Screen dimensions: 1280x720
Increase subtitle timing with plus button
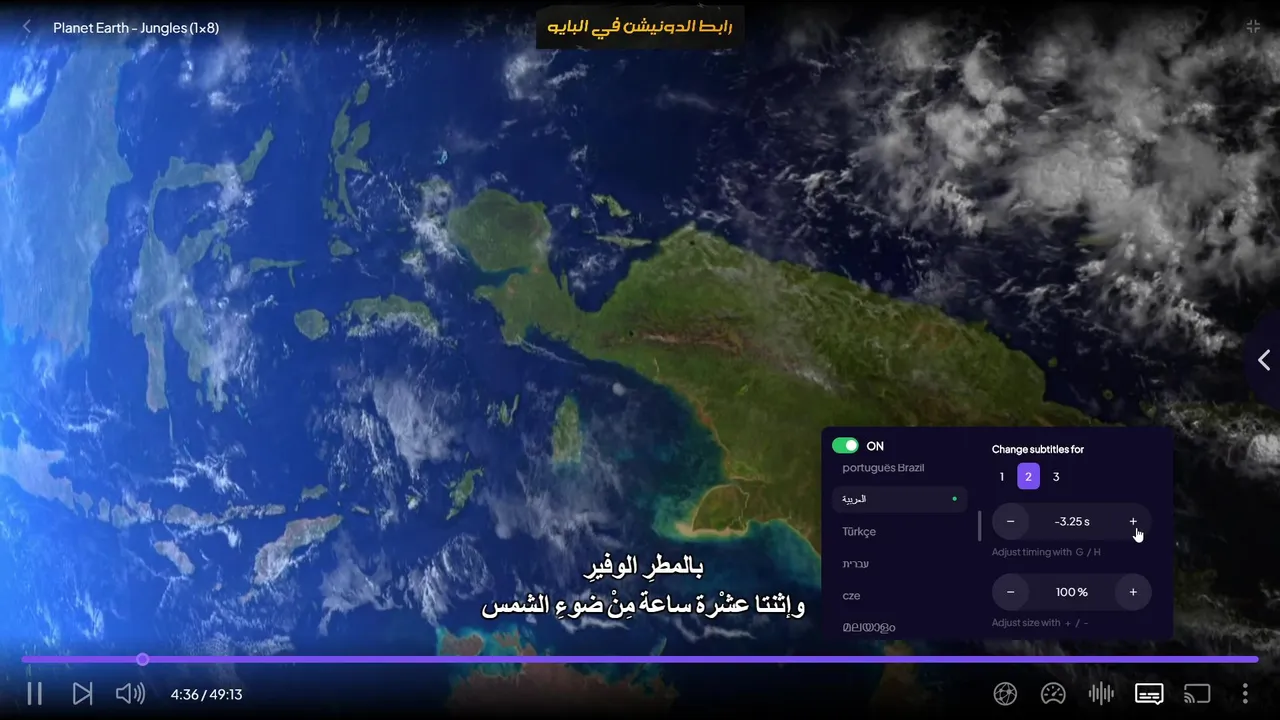[1133, 522]
